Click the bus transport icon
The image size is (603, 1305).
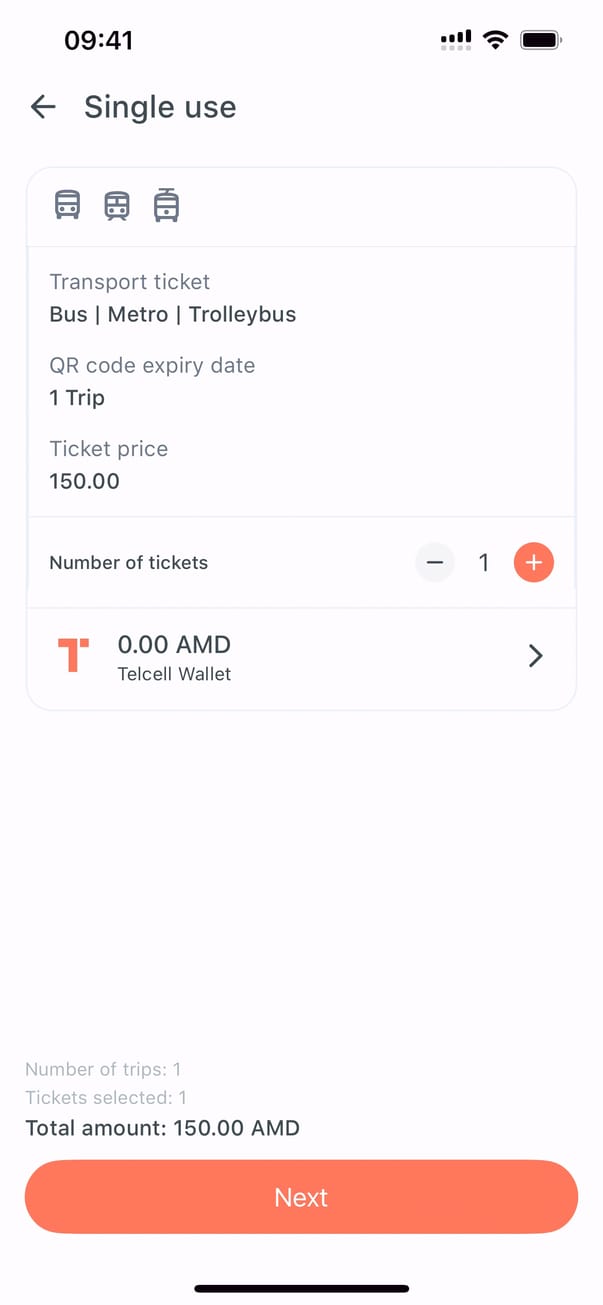(x=67, y=205)
